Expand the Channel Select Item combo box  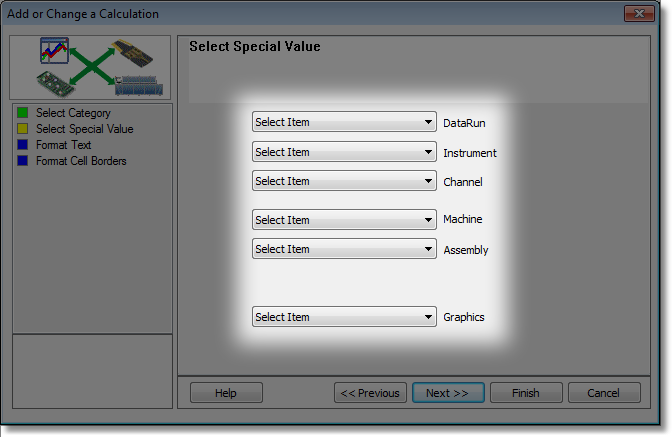click(x=344, y=181)
